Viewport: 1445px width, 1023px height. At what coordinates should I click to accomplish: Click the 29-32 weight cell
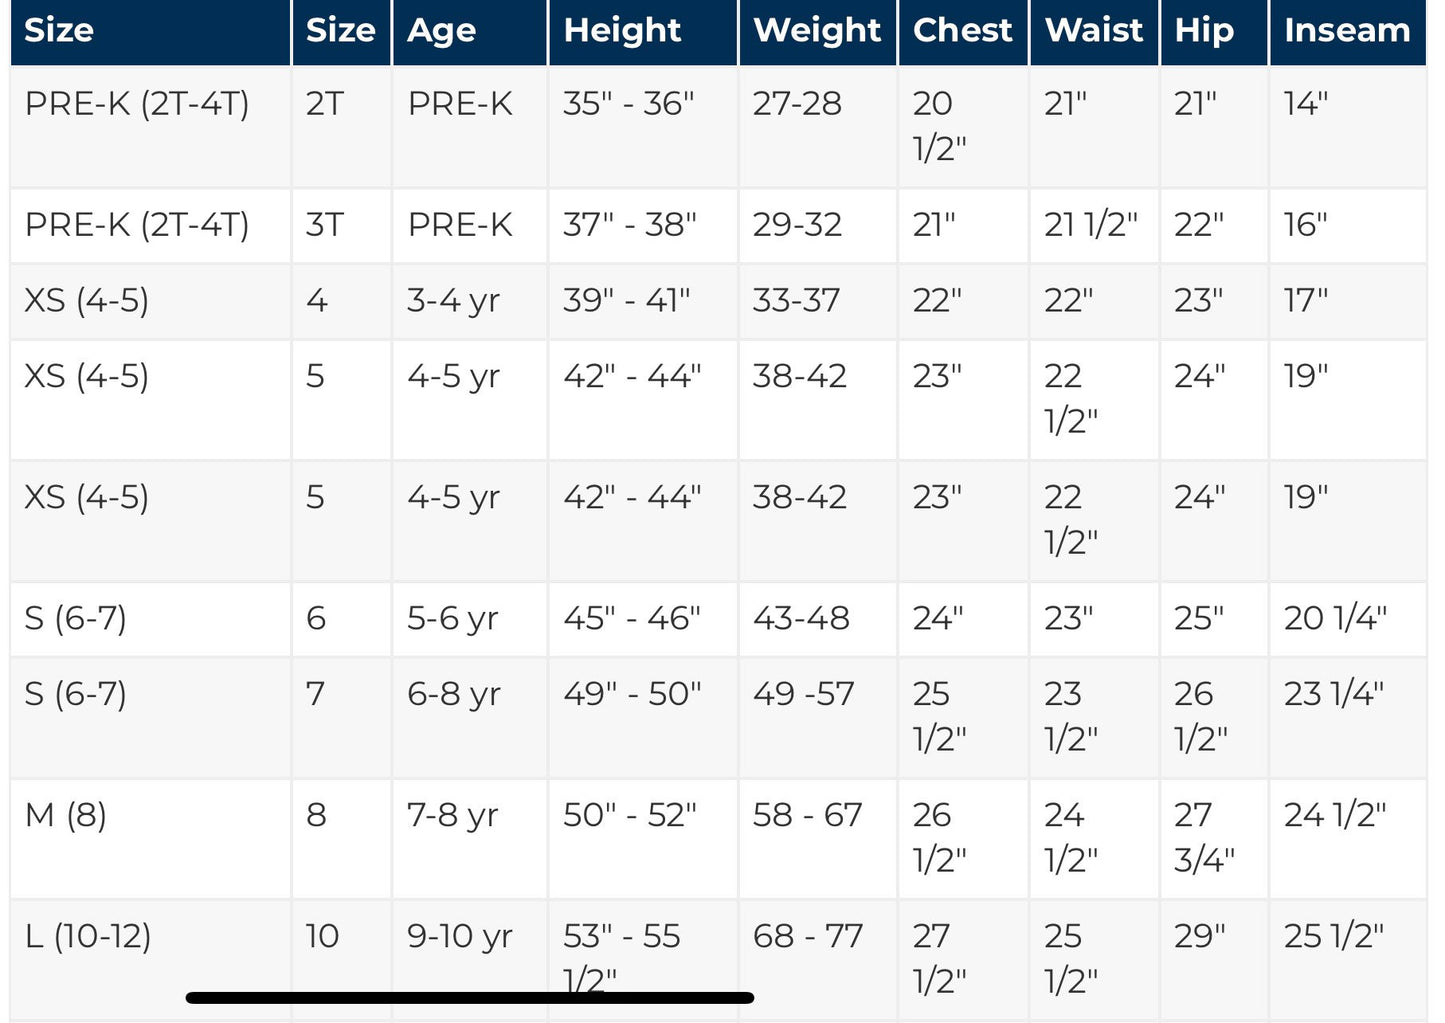pos(797,225)
